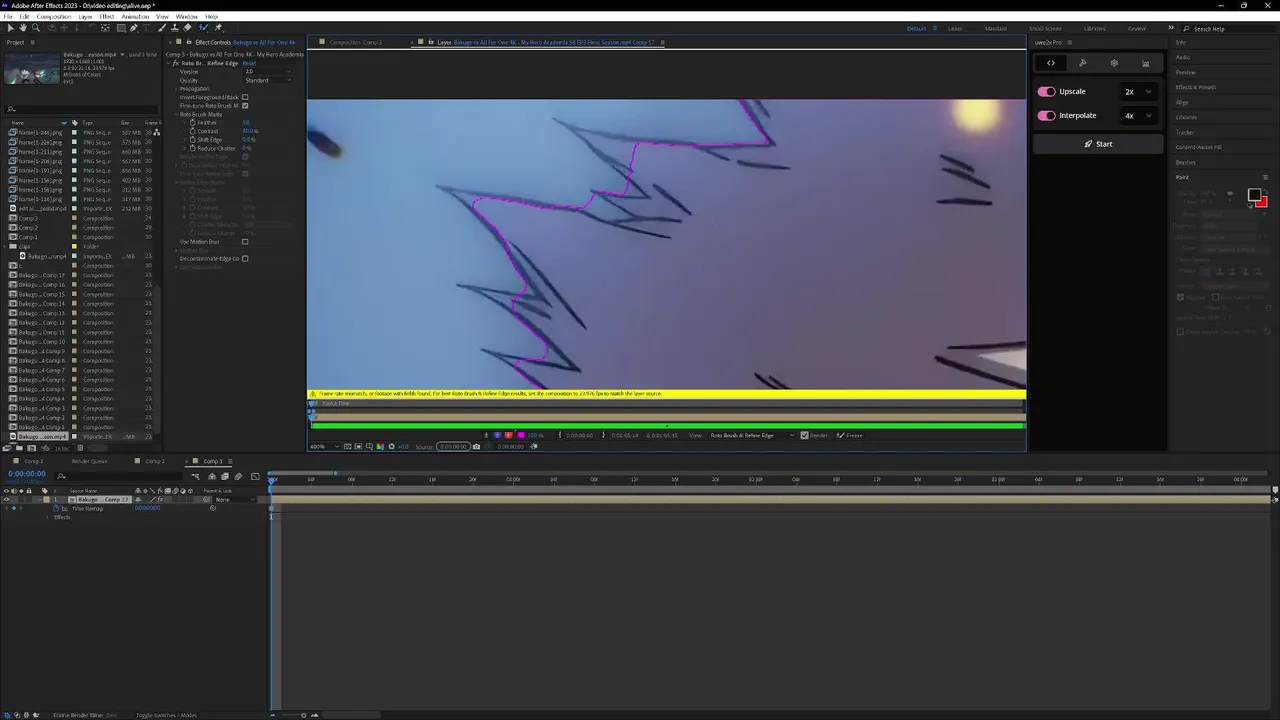This screenshot has height=720, width=1280.
Task: Open the Effects & Presets panel
Action: 1196,87
